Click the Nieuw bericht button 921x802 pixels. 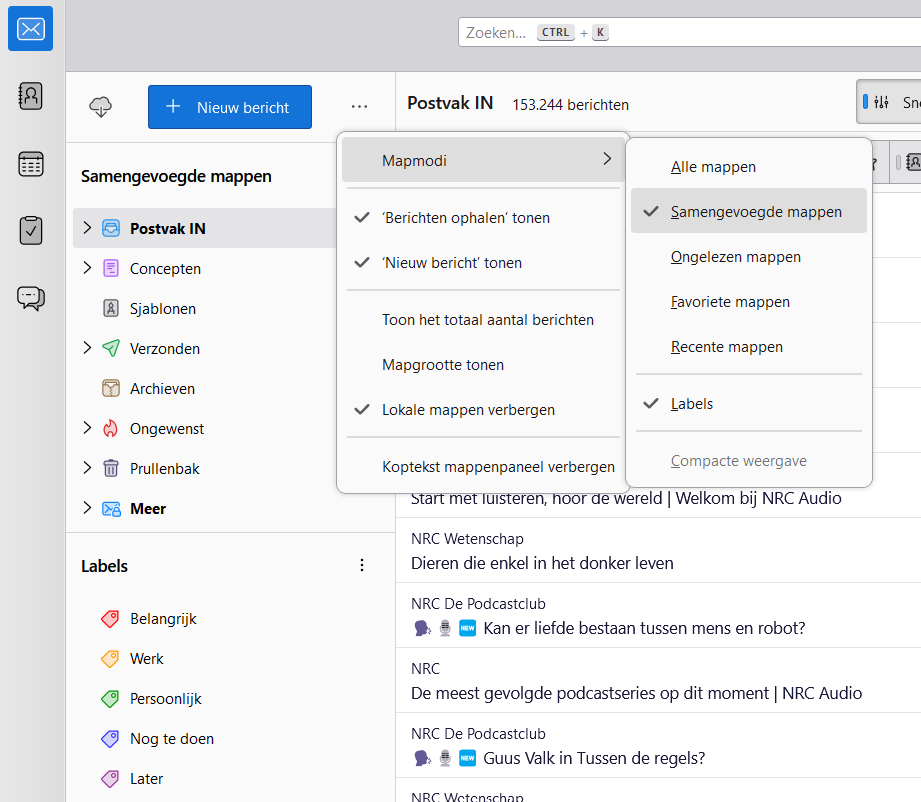coord(230,107)
